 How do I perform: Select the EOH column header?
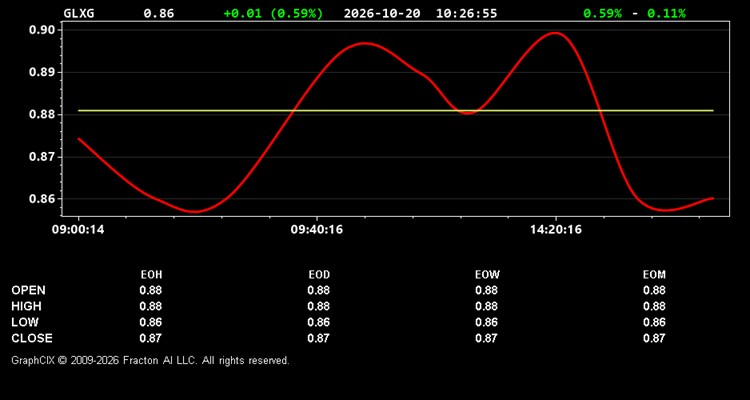[151, 275]
